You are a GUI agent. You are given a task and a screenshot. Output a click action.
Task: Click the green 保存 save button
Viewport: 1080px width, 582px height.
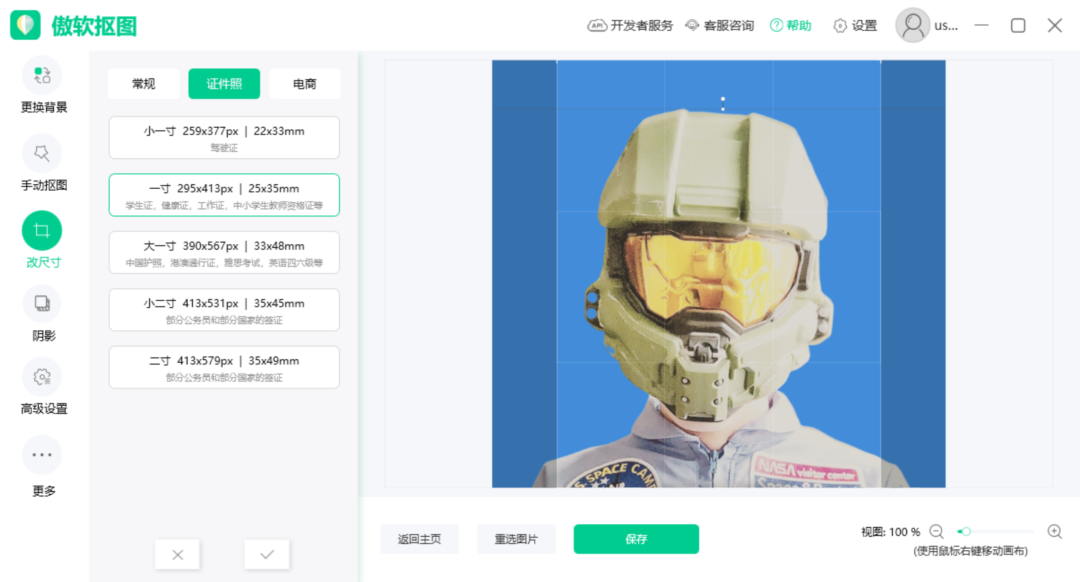click(636, 539)
